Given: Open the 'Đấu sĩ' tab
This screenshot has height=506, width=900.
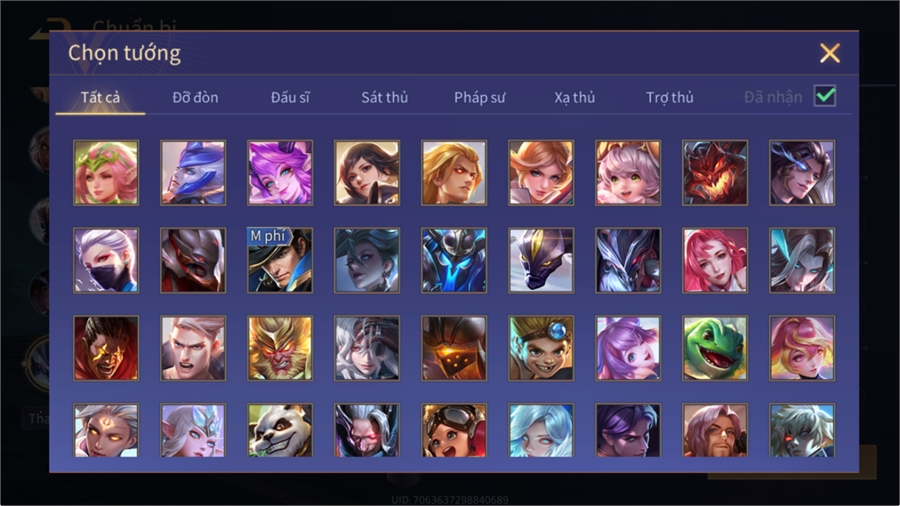Looking at the screenshot, I should point(290,98).
